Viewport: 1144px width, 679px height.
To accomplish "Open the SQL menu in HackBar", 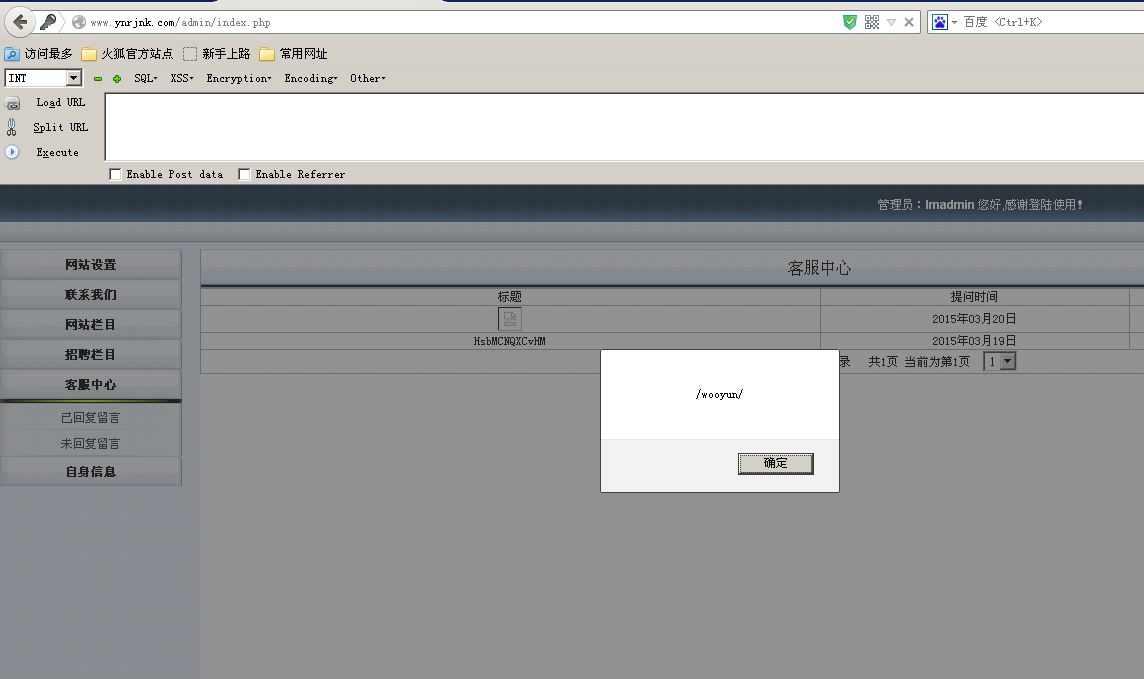I will tap(145, 78).
